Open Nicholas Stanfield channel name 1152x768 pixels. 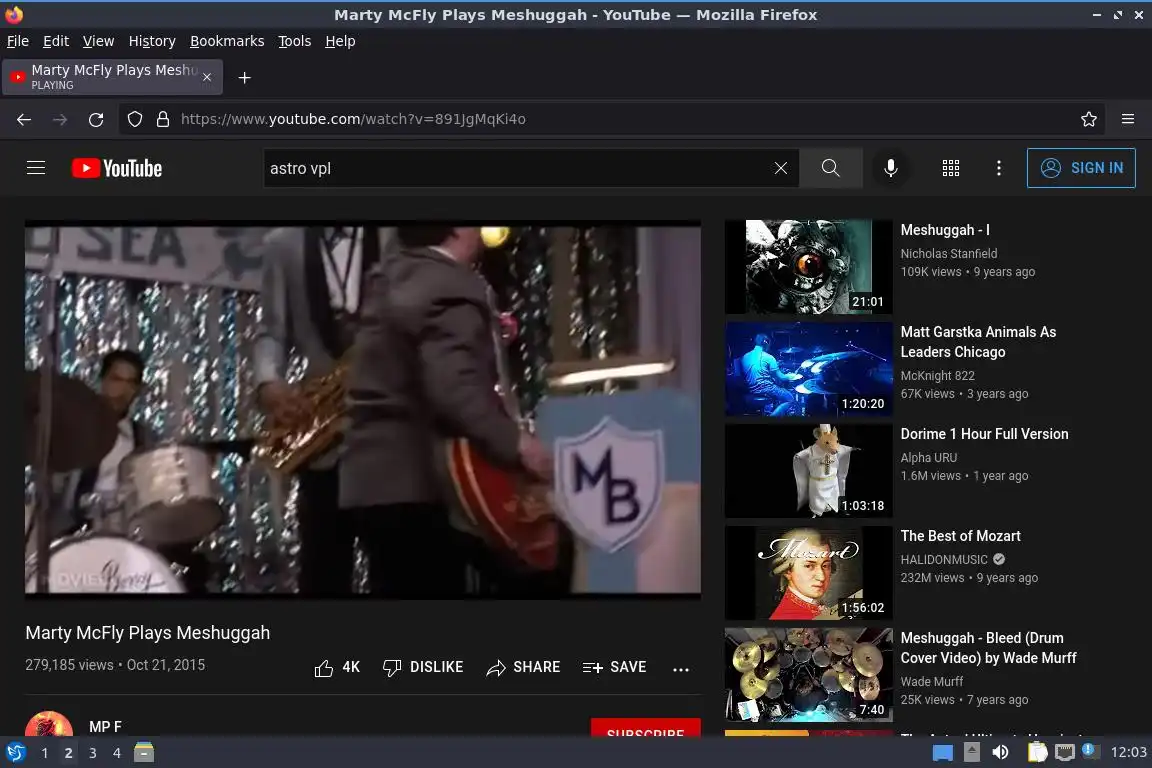948,254
